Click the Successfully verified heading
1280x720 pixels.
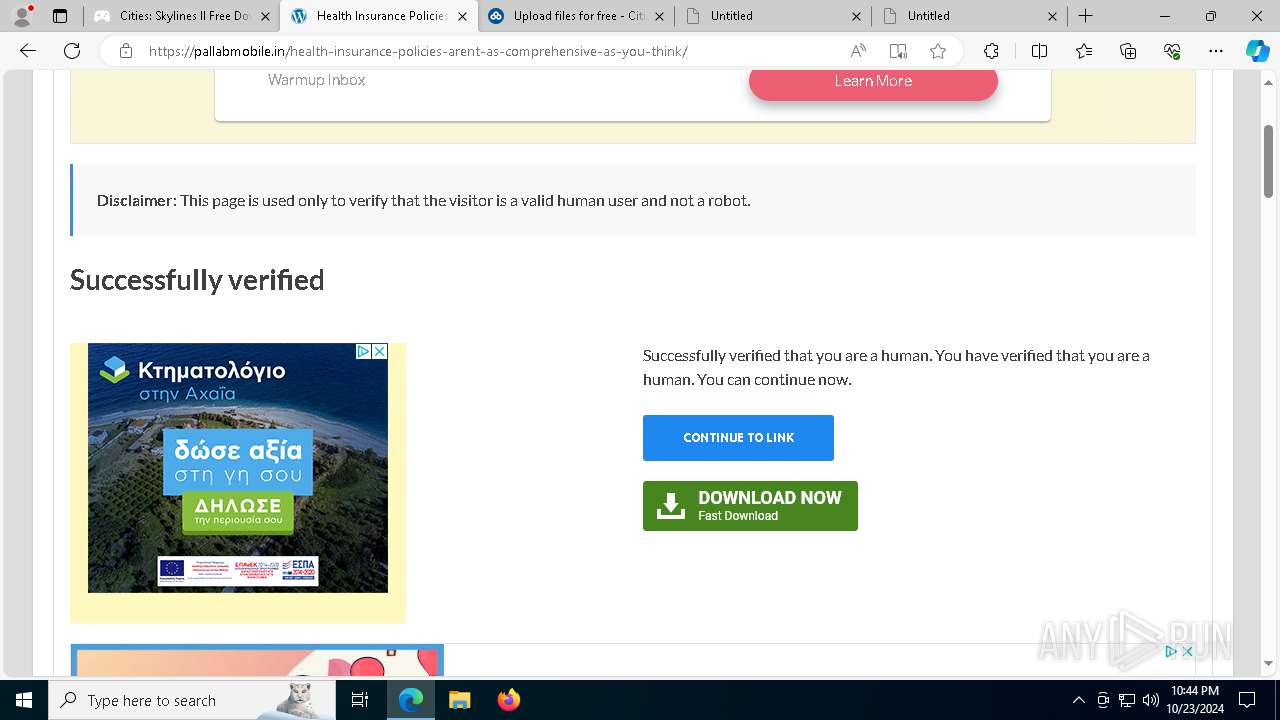tap(197, 280)
